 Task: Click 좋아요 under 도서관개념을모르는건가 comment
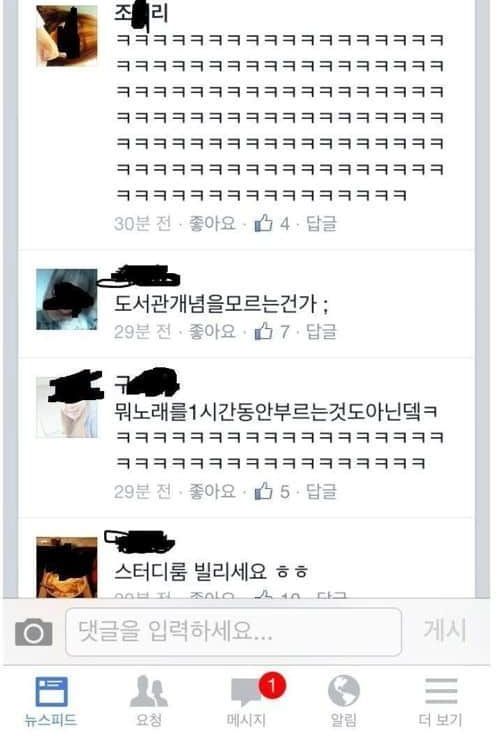point(212,332)
